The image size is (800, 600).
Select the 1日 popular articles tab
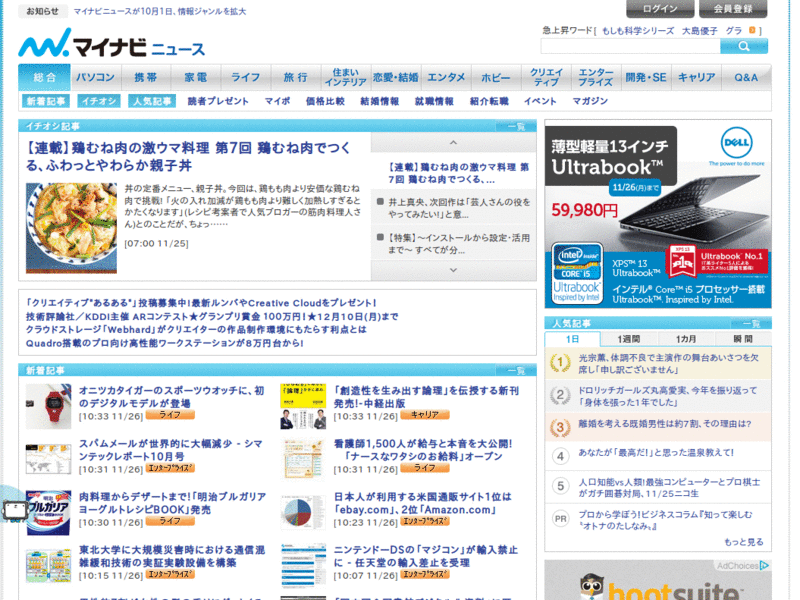pos(572,339)
